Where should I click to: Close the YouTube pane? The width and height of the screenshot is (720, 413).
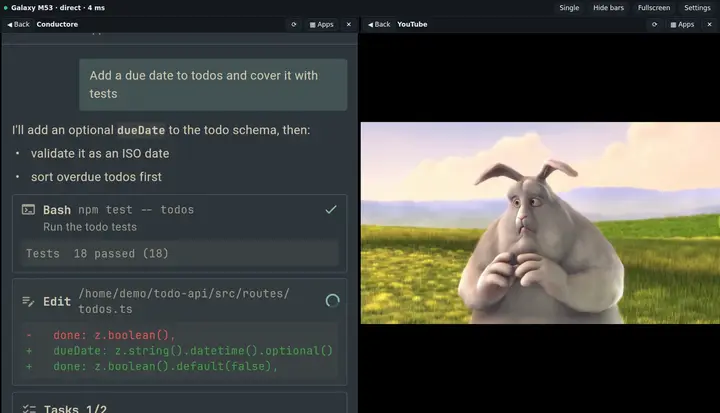coord(709,24)
